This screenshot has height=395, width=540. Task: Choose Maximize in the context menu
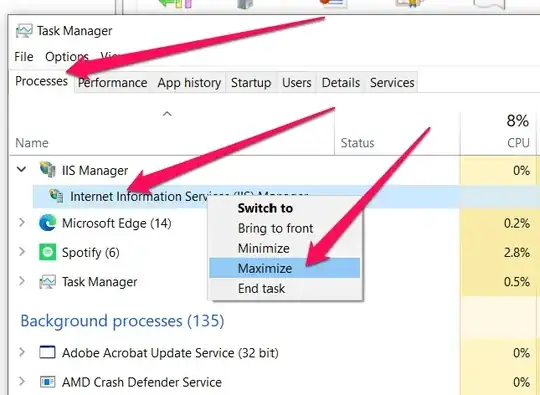(x=284, y=268)
